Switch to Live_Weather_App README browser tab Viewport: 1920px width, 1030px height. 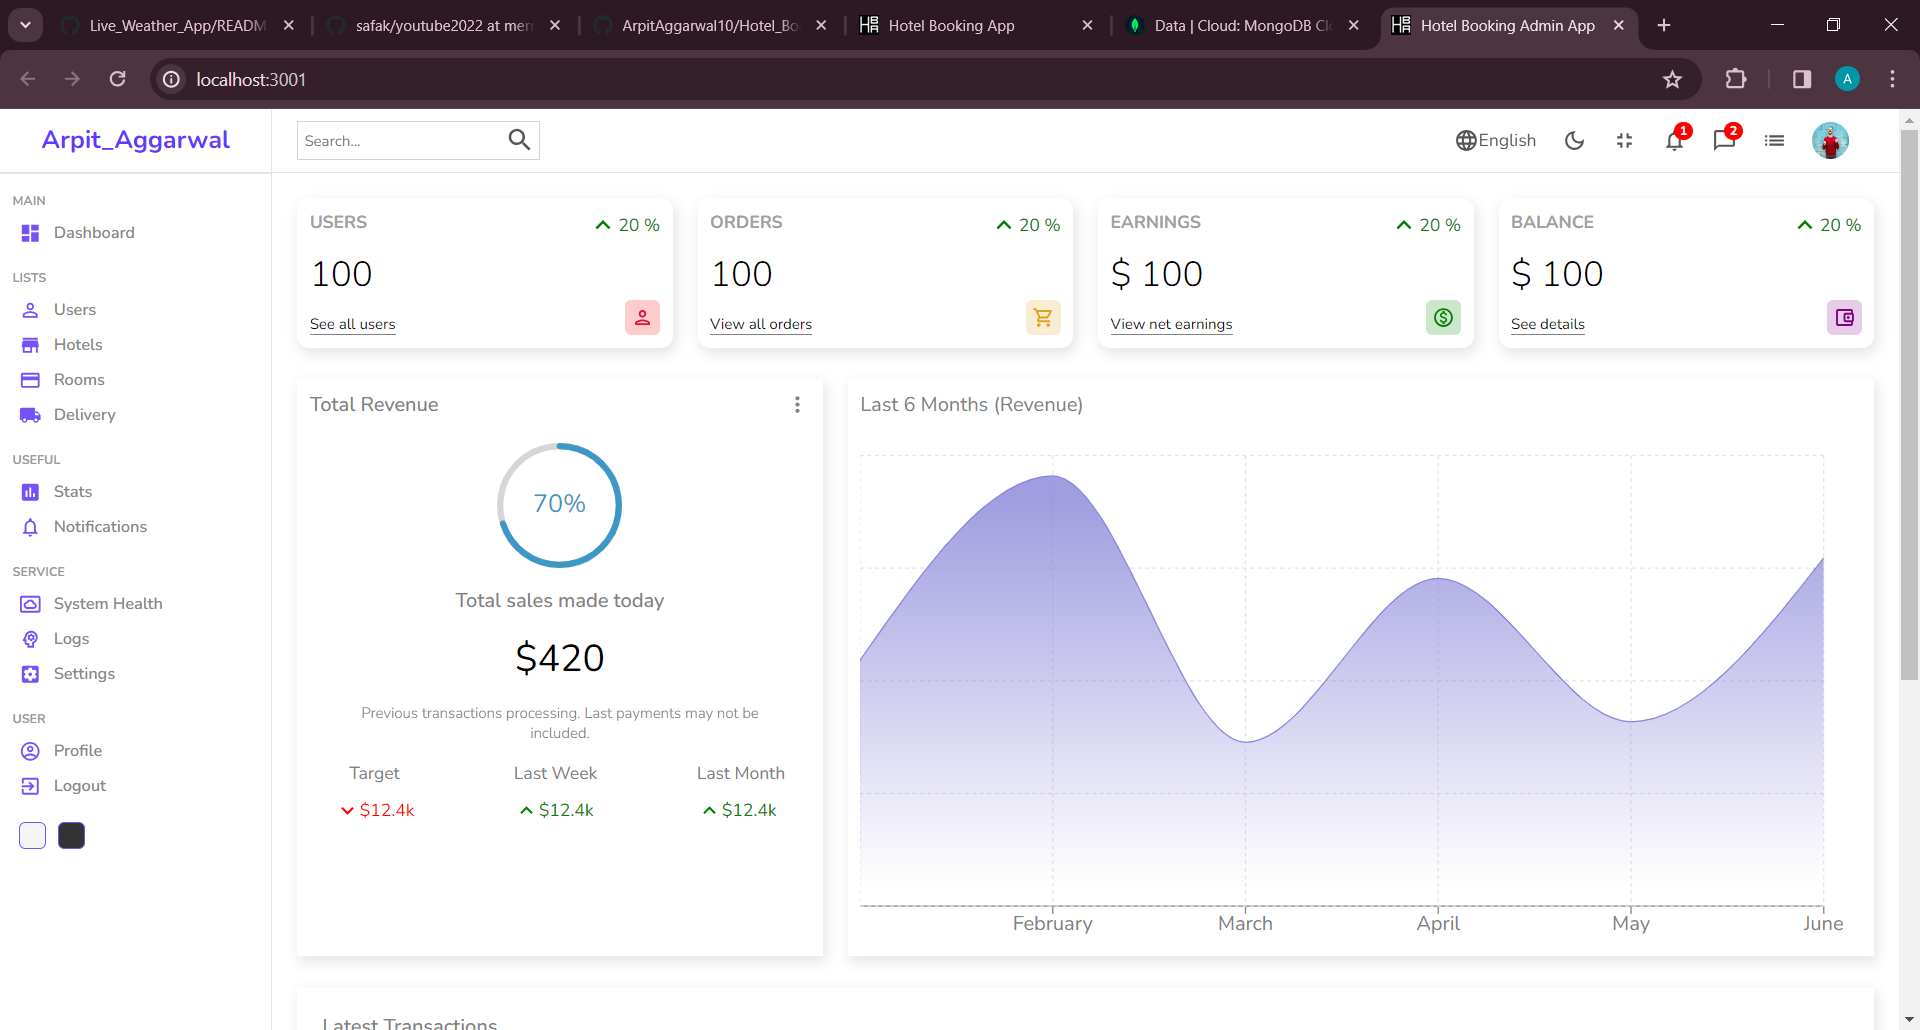tap(177, 26)
